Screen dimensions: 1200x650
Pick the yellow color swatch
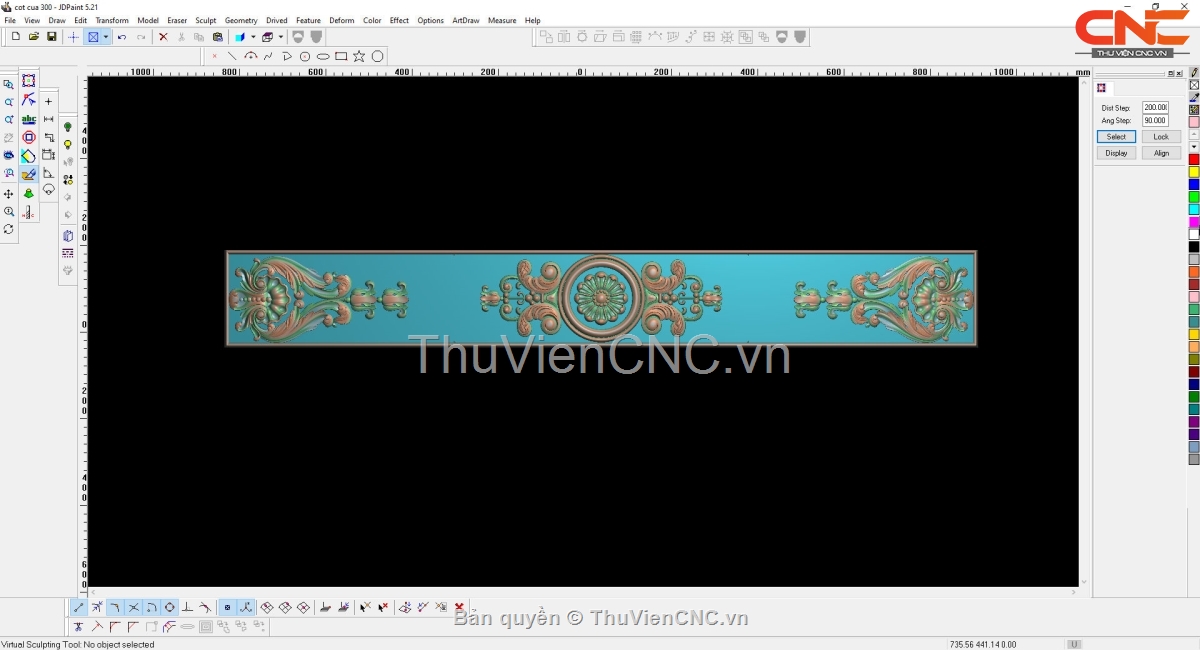tap(1193, 172)
